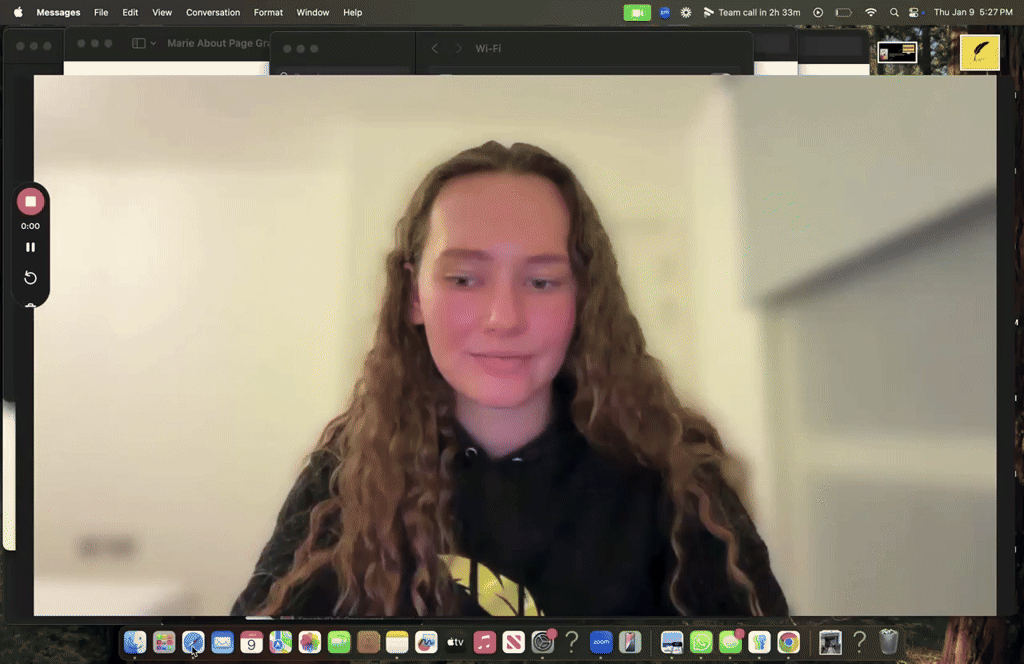Open the small screenshot thumbnail on the desktop
This screenshot has height=664, width=1024.
pyautogui.click(x=897, y=52)
